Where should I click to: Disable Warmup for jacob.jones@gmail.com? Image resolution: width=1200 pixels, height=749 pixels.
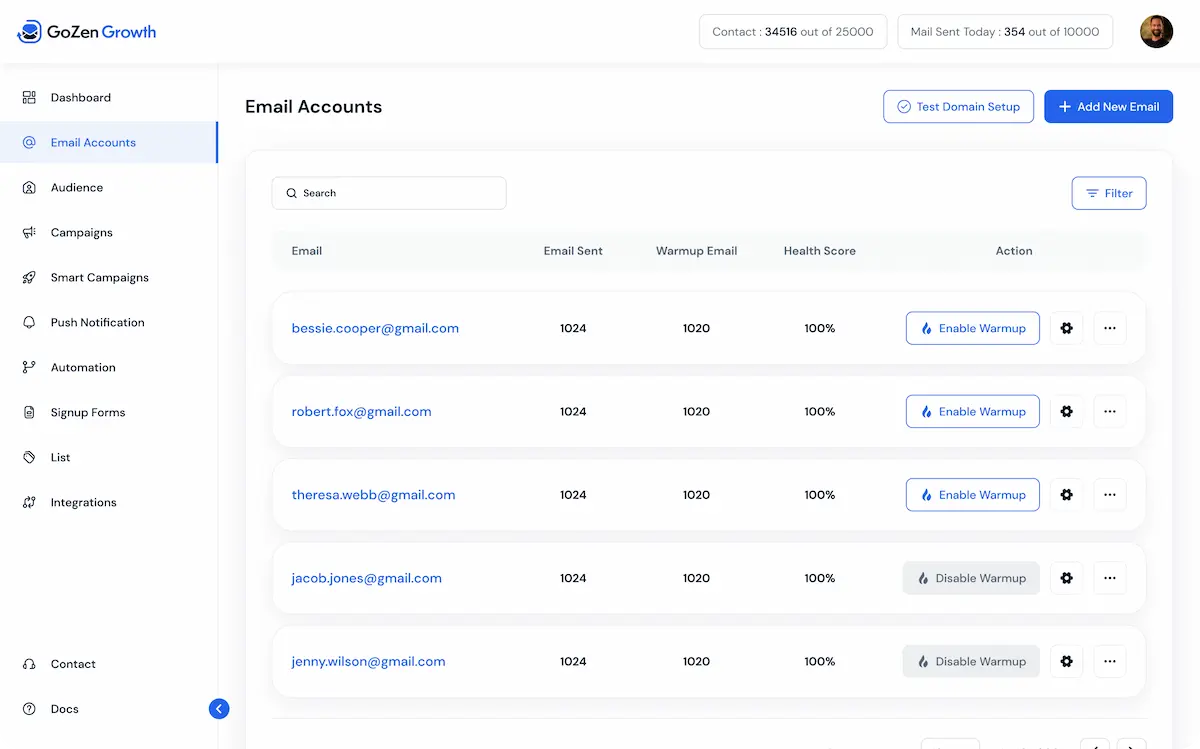(x=970, y=578)
